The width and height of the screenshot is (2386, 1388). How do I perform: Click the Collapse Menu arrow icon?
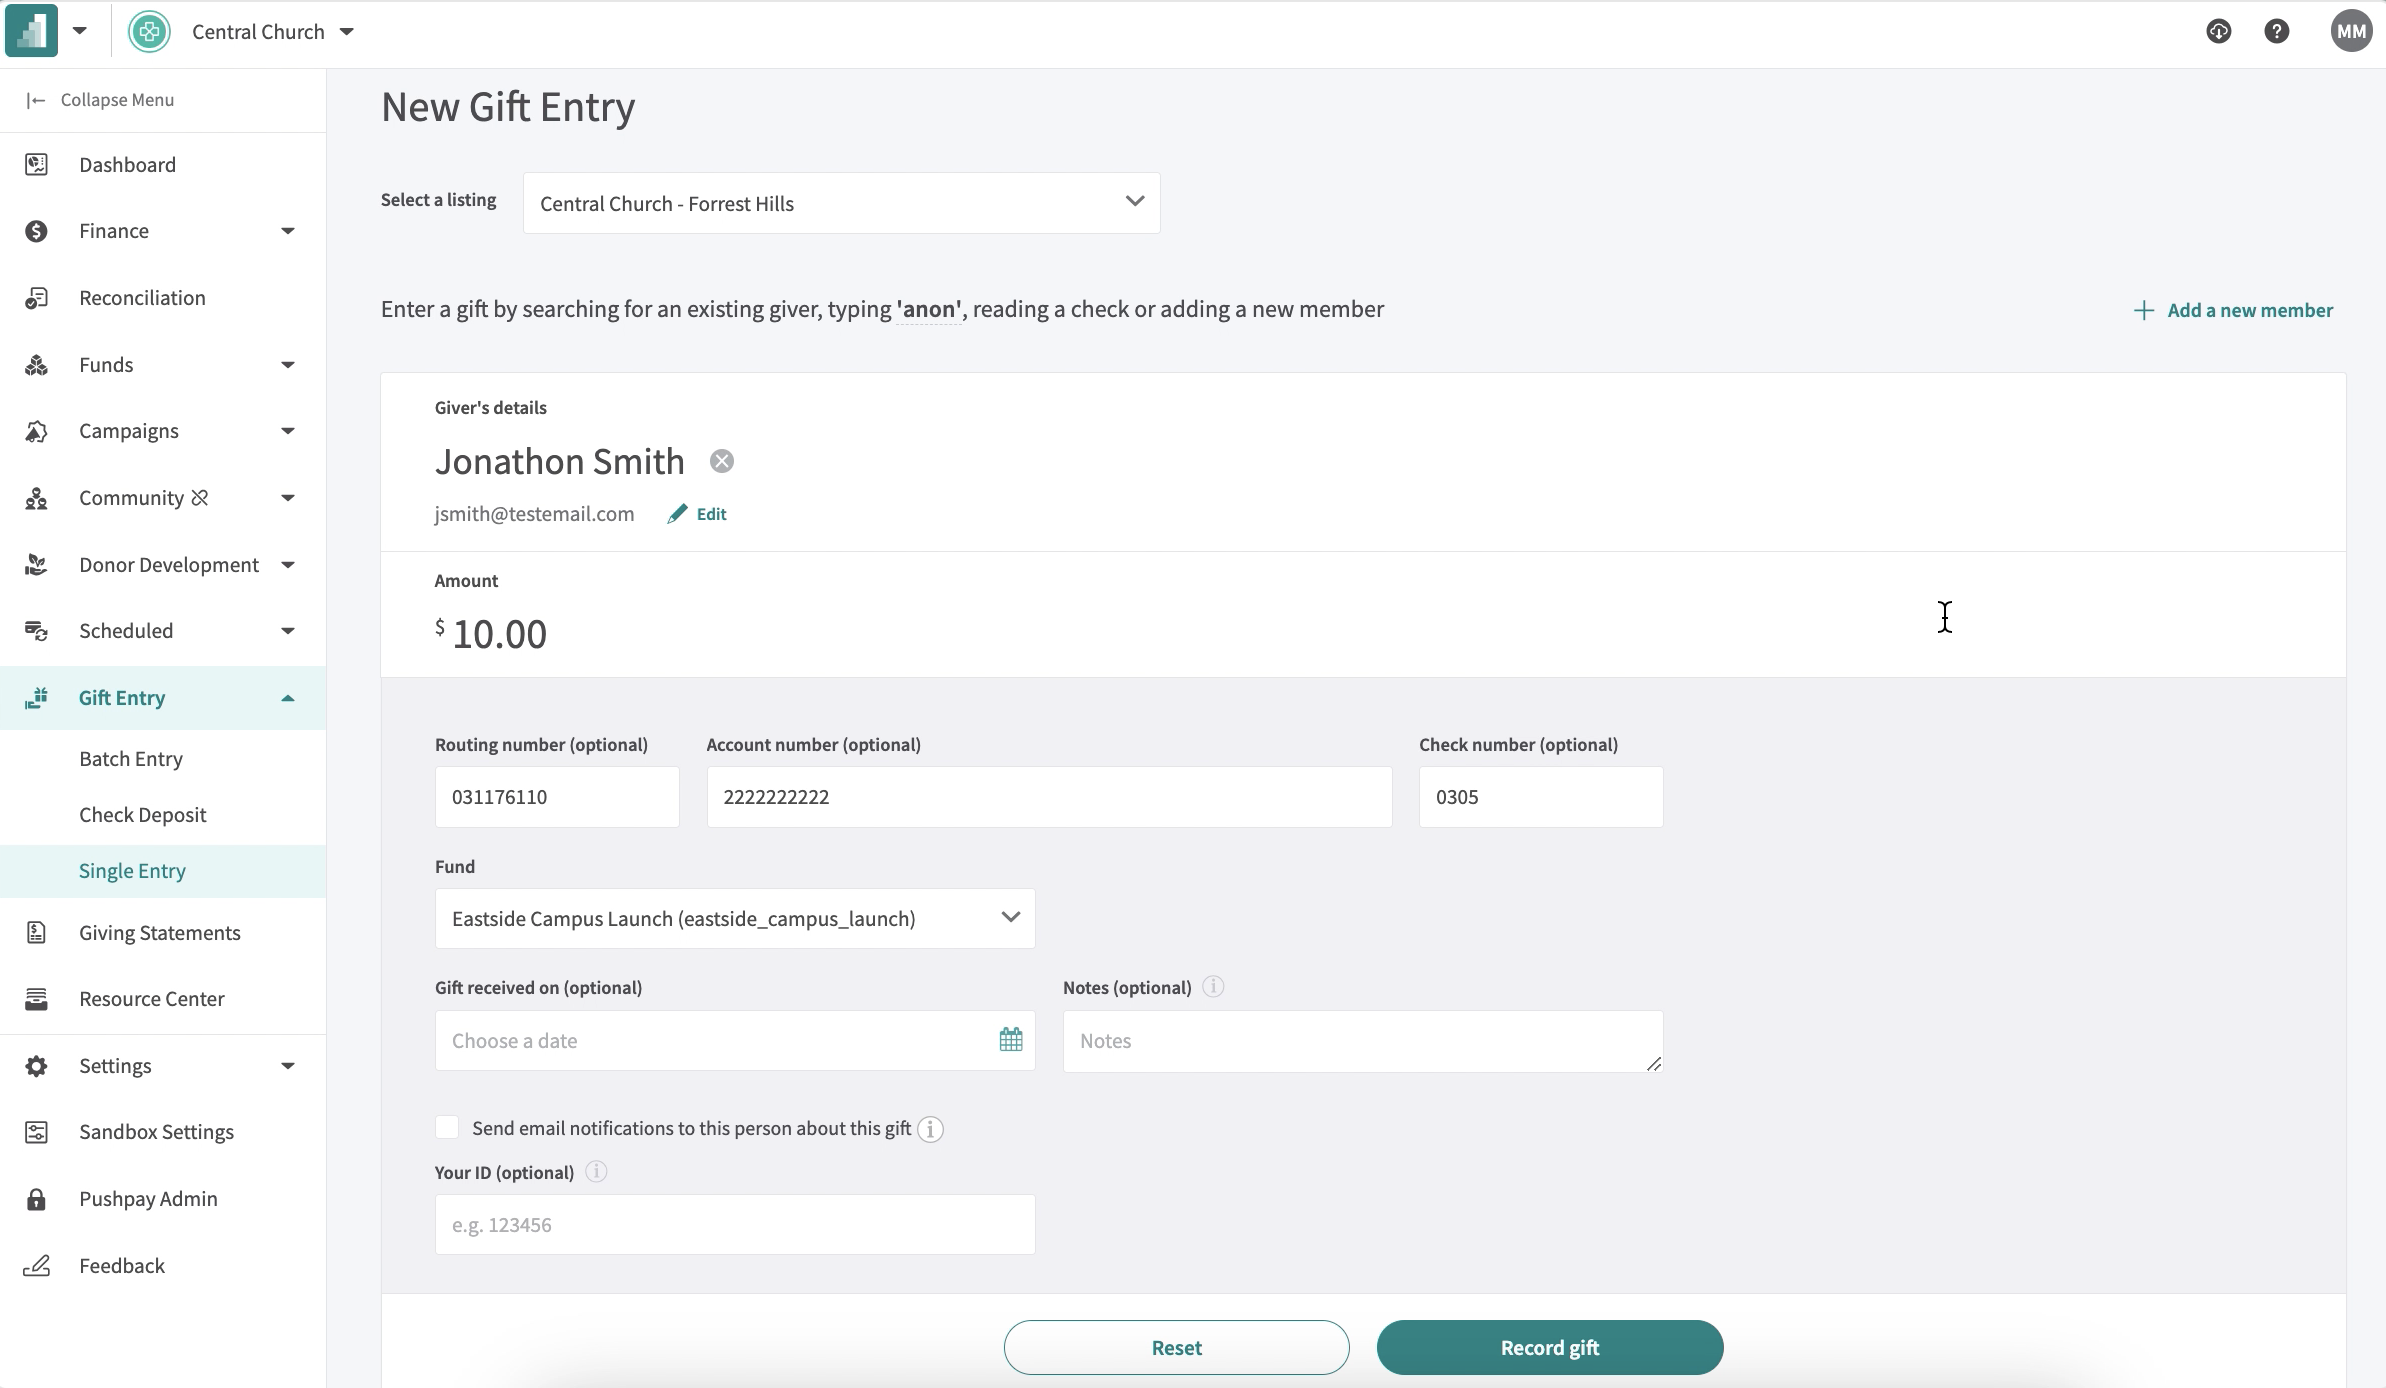tap(36, 100)
